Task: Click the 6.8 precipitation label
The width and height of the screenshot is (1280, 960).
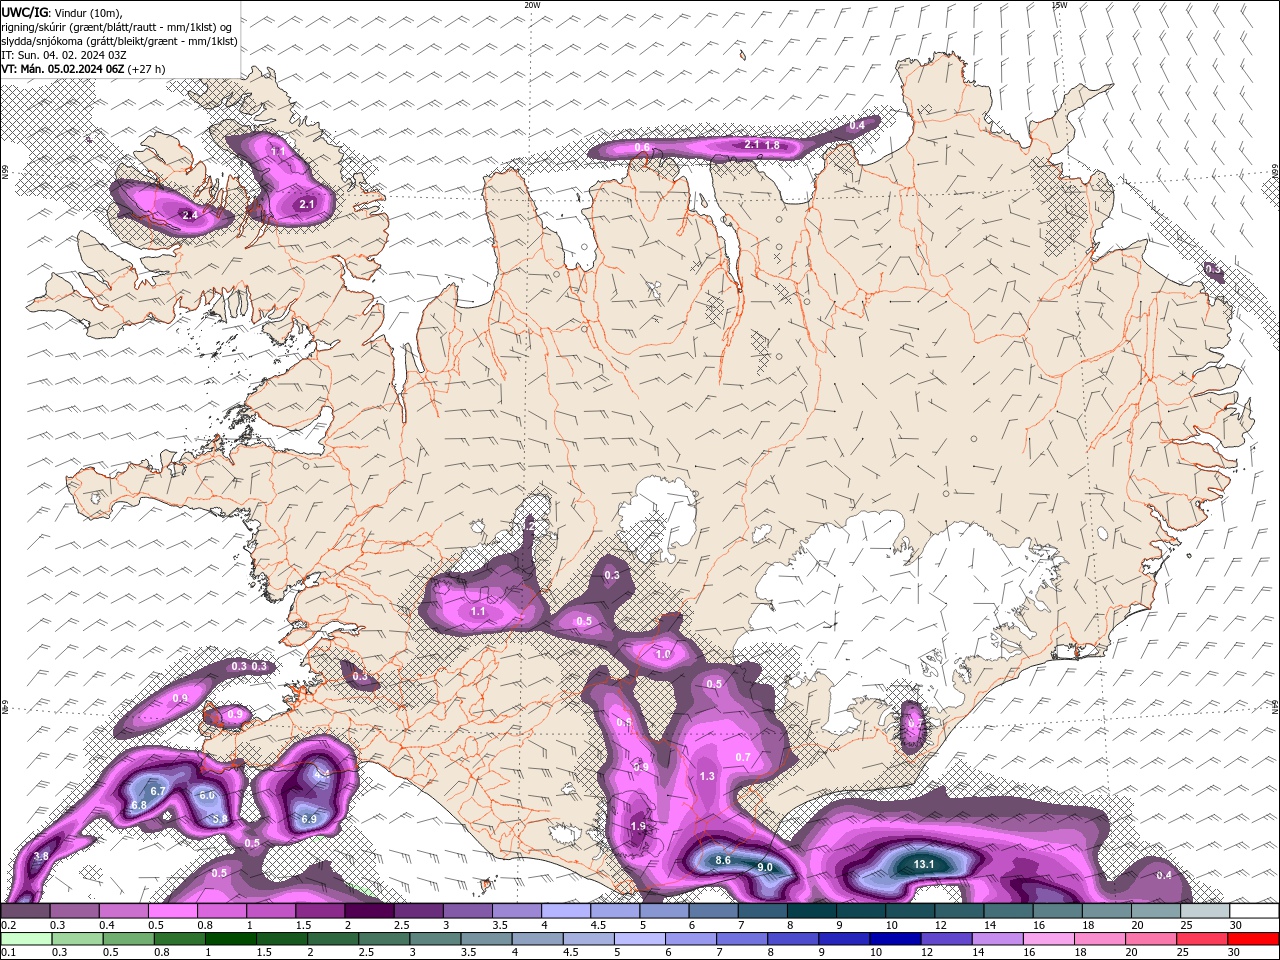Action: tap(139, 805)
